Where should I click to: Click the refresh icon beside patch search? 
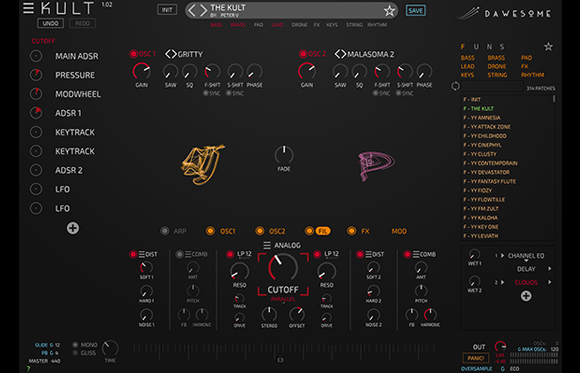[x=455, y=86]
